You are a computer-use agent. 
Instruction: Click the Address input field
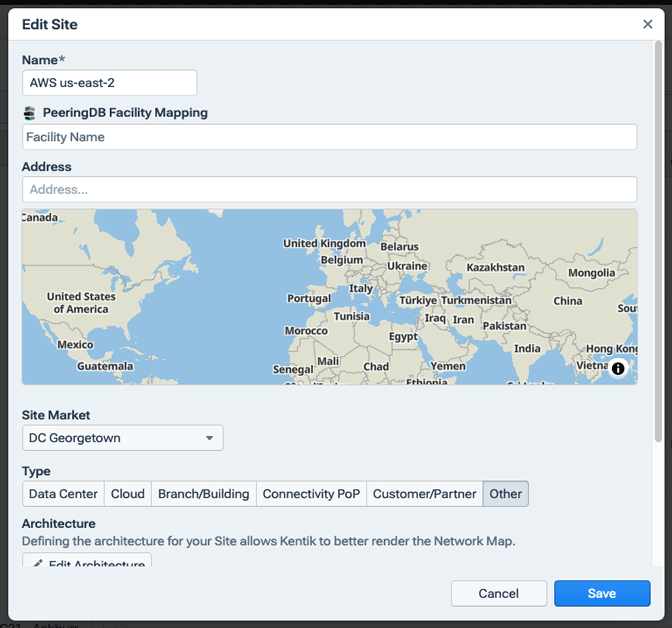pos(329,189)
